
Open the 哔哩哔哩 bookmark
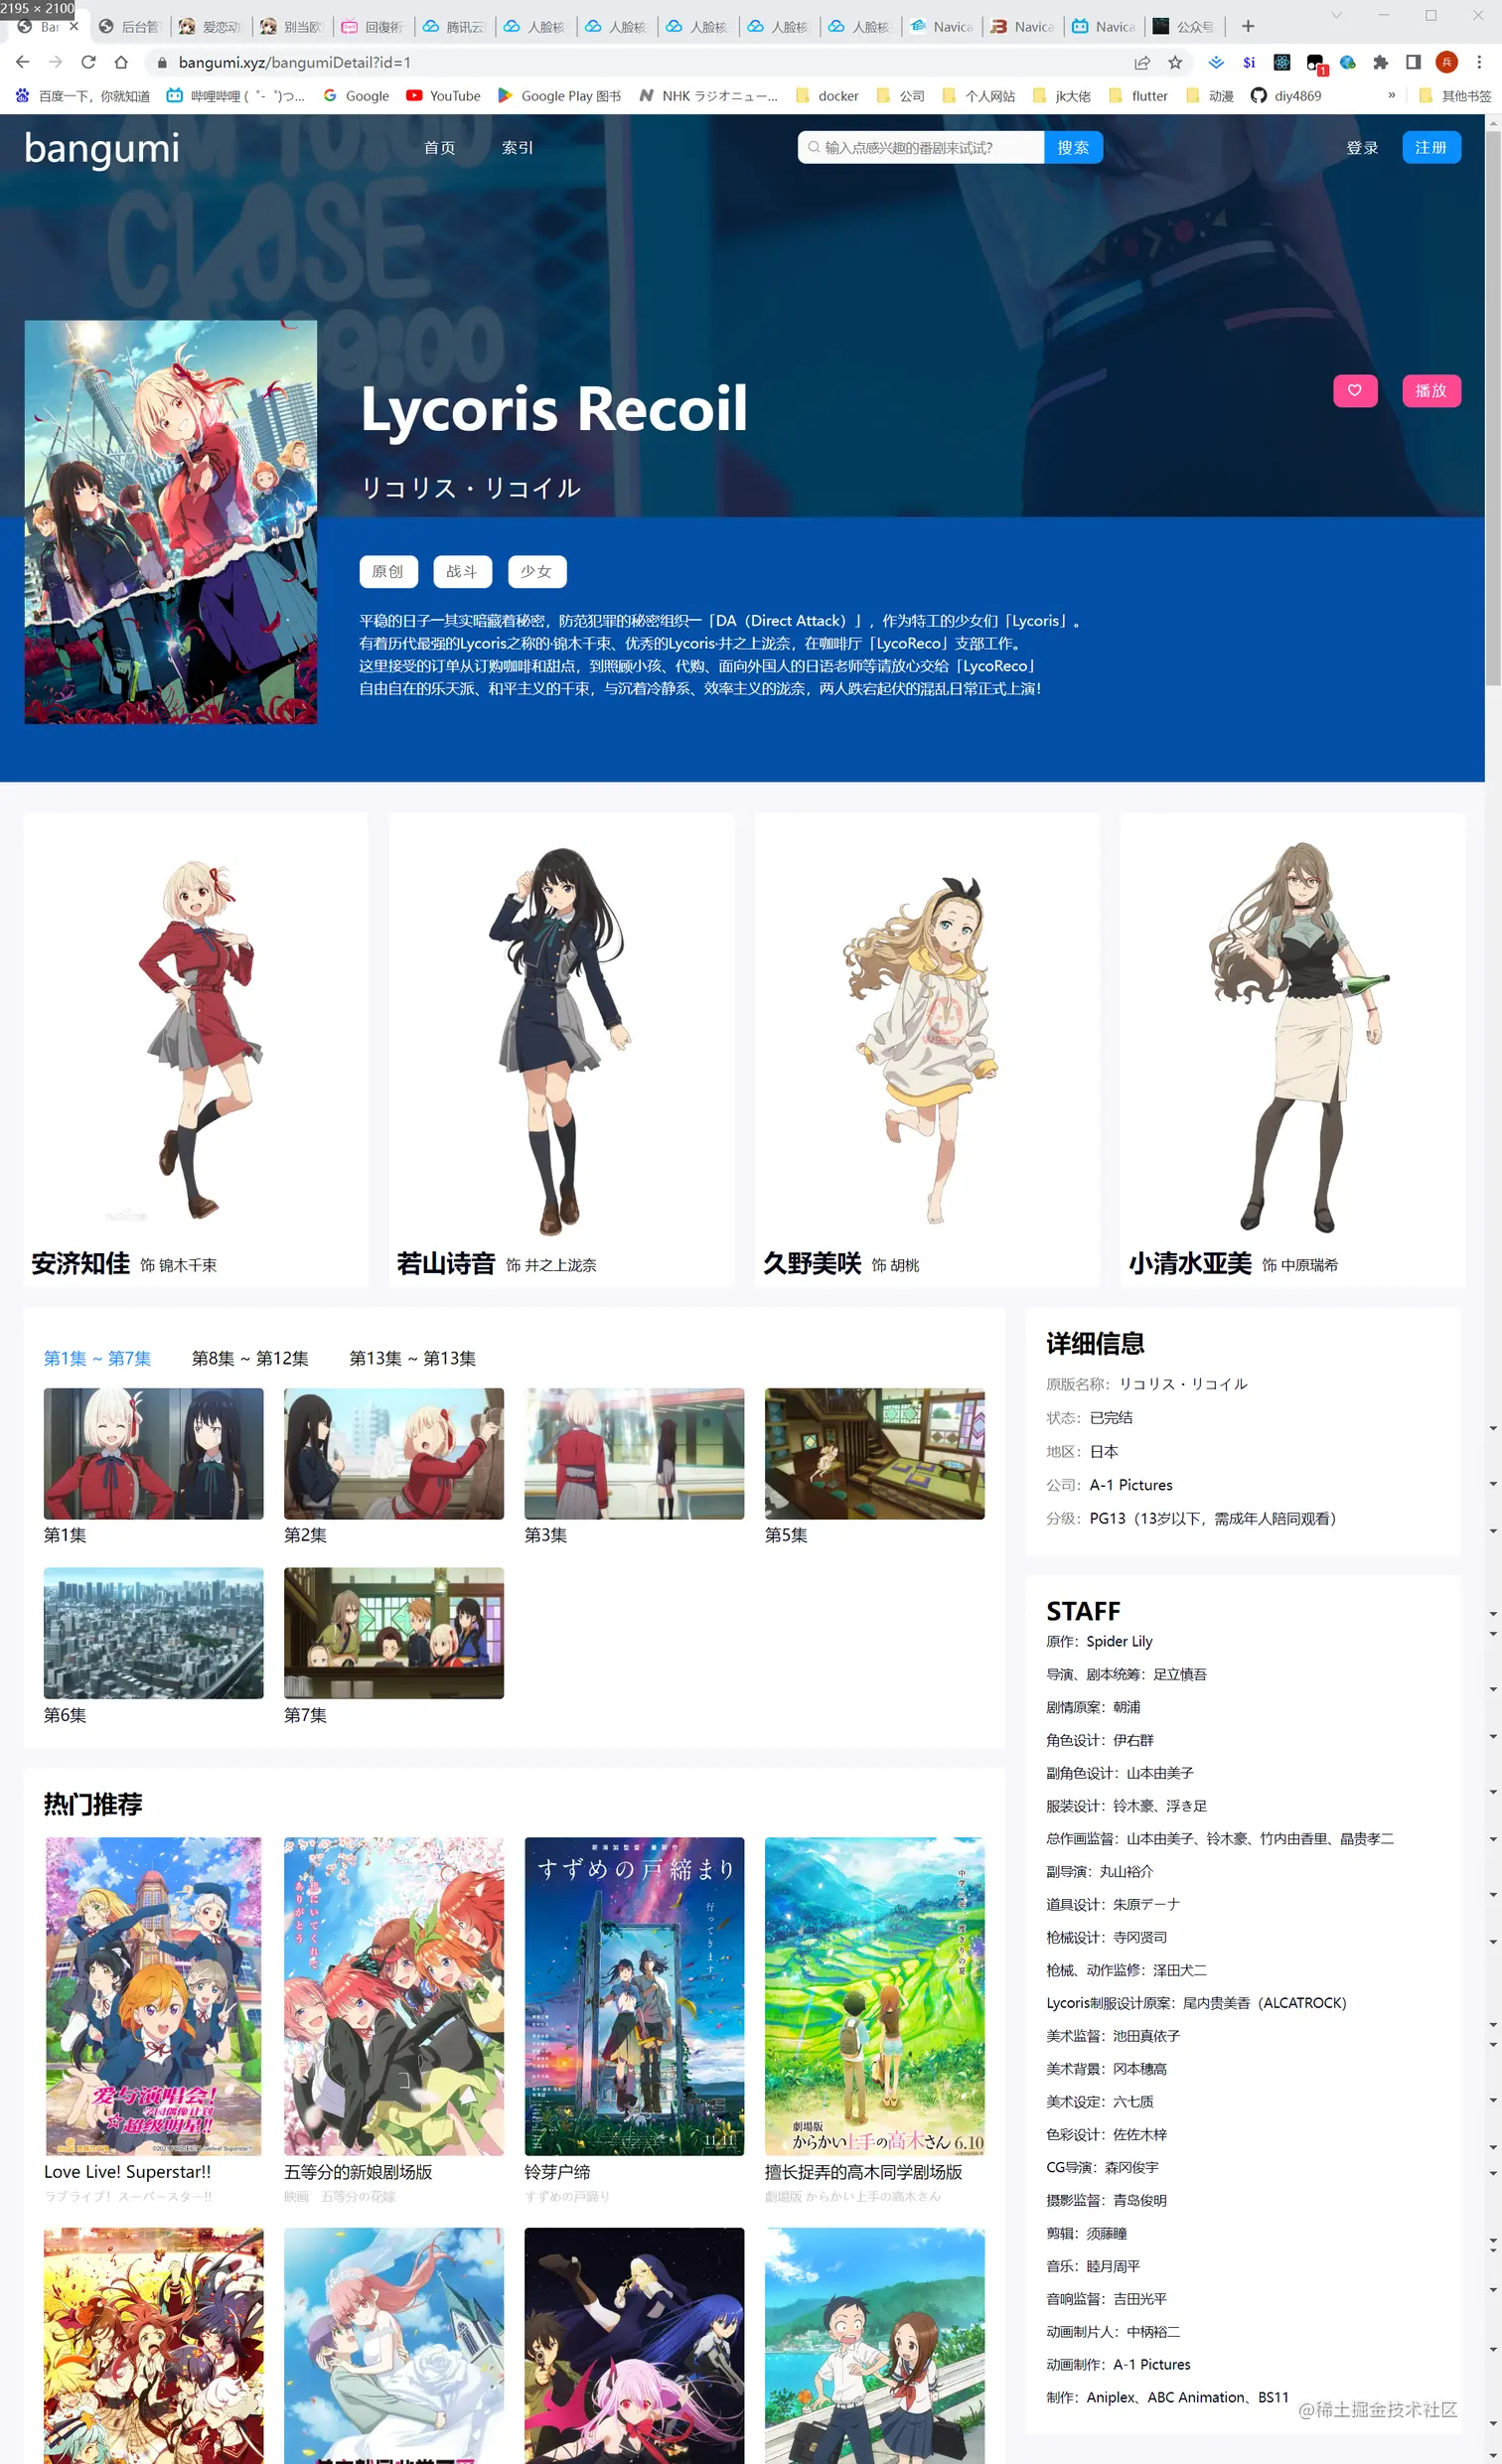[236, 96]
